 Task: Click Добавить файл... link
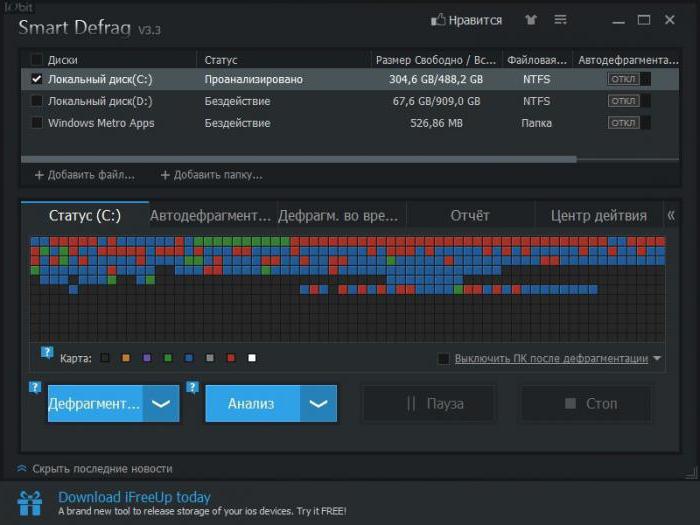(91, 175)
